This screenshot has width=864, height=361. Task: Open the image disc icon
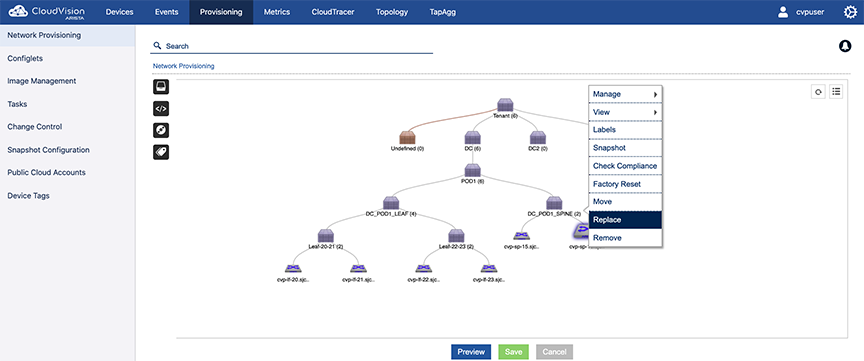(161, 130)
